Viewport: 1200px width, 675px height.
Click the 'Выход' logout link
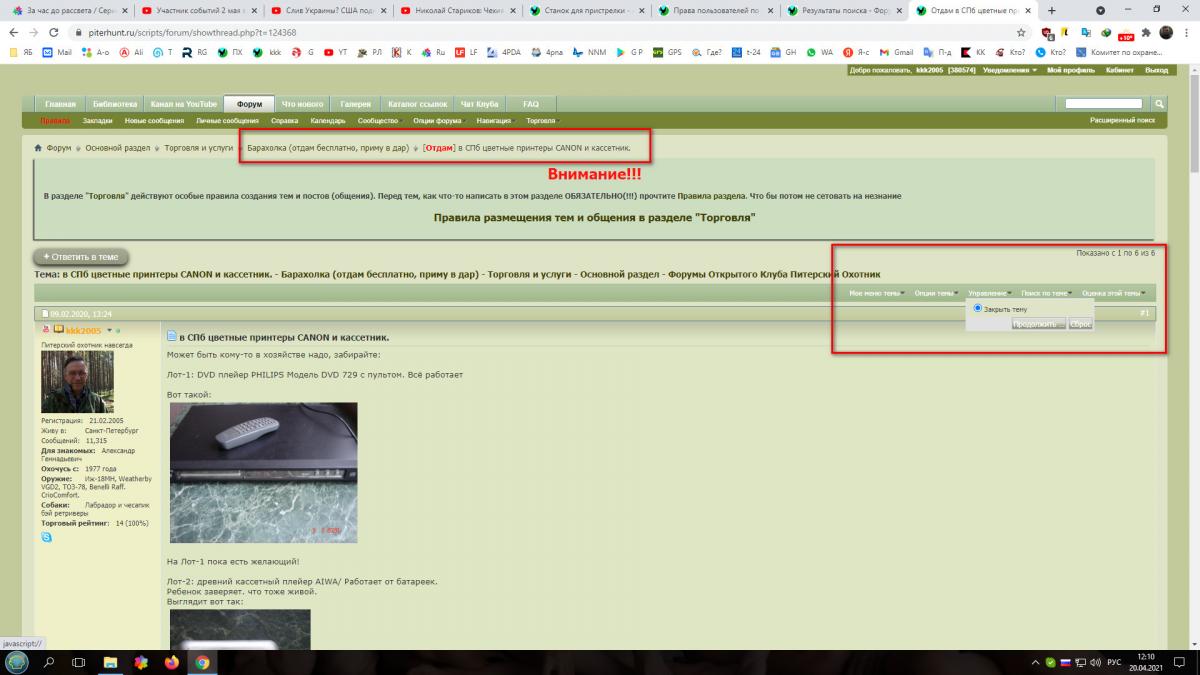click(1156, 70)
